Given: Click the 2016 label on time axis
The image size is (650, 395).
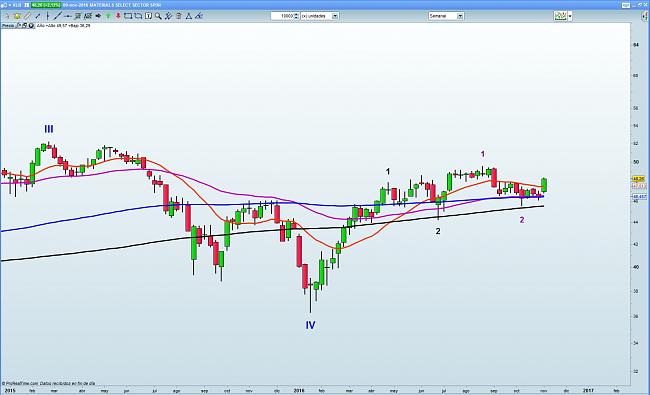Looking at the screenshot, I should click(299, 390).
